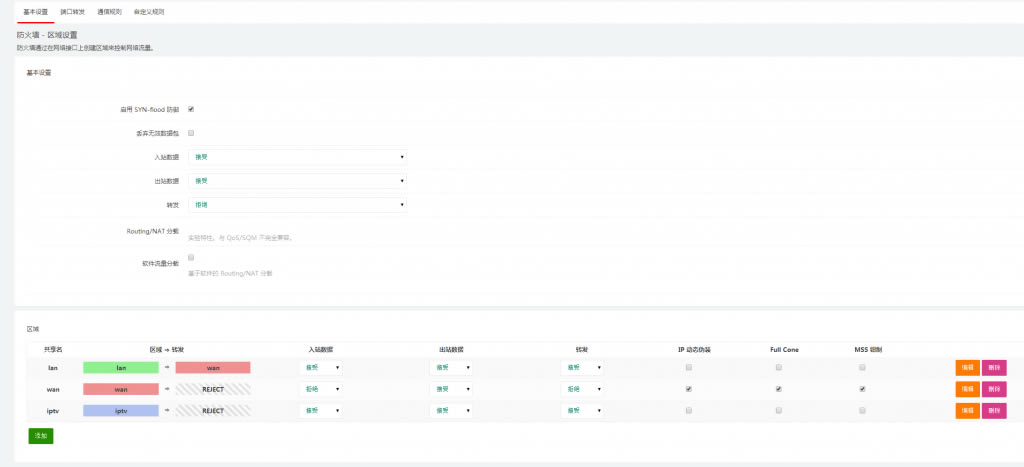Click the pink 删除 button for iptv zone

pos(994,410)
